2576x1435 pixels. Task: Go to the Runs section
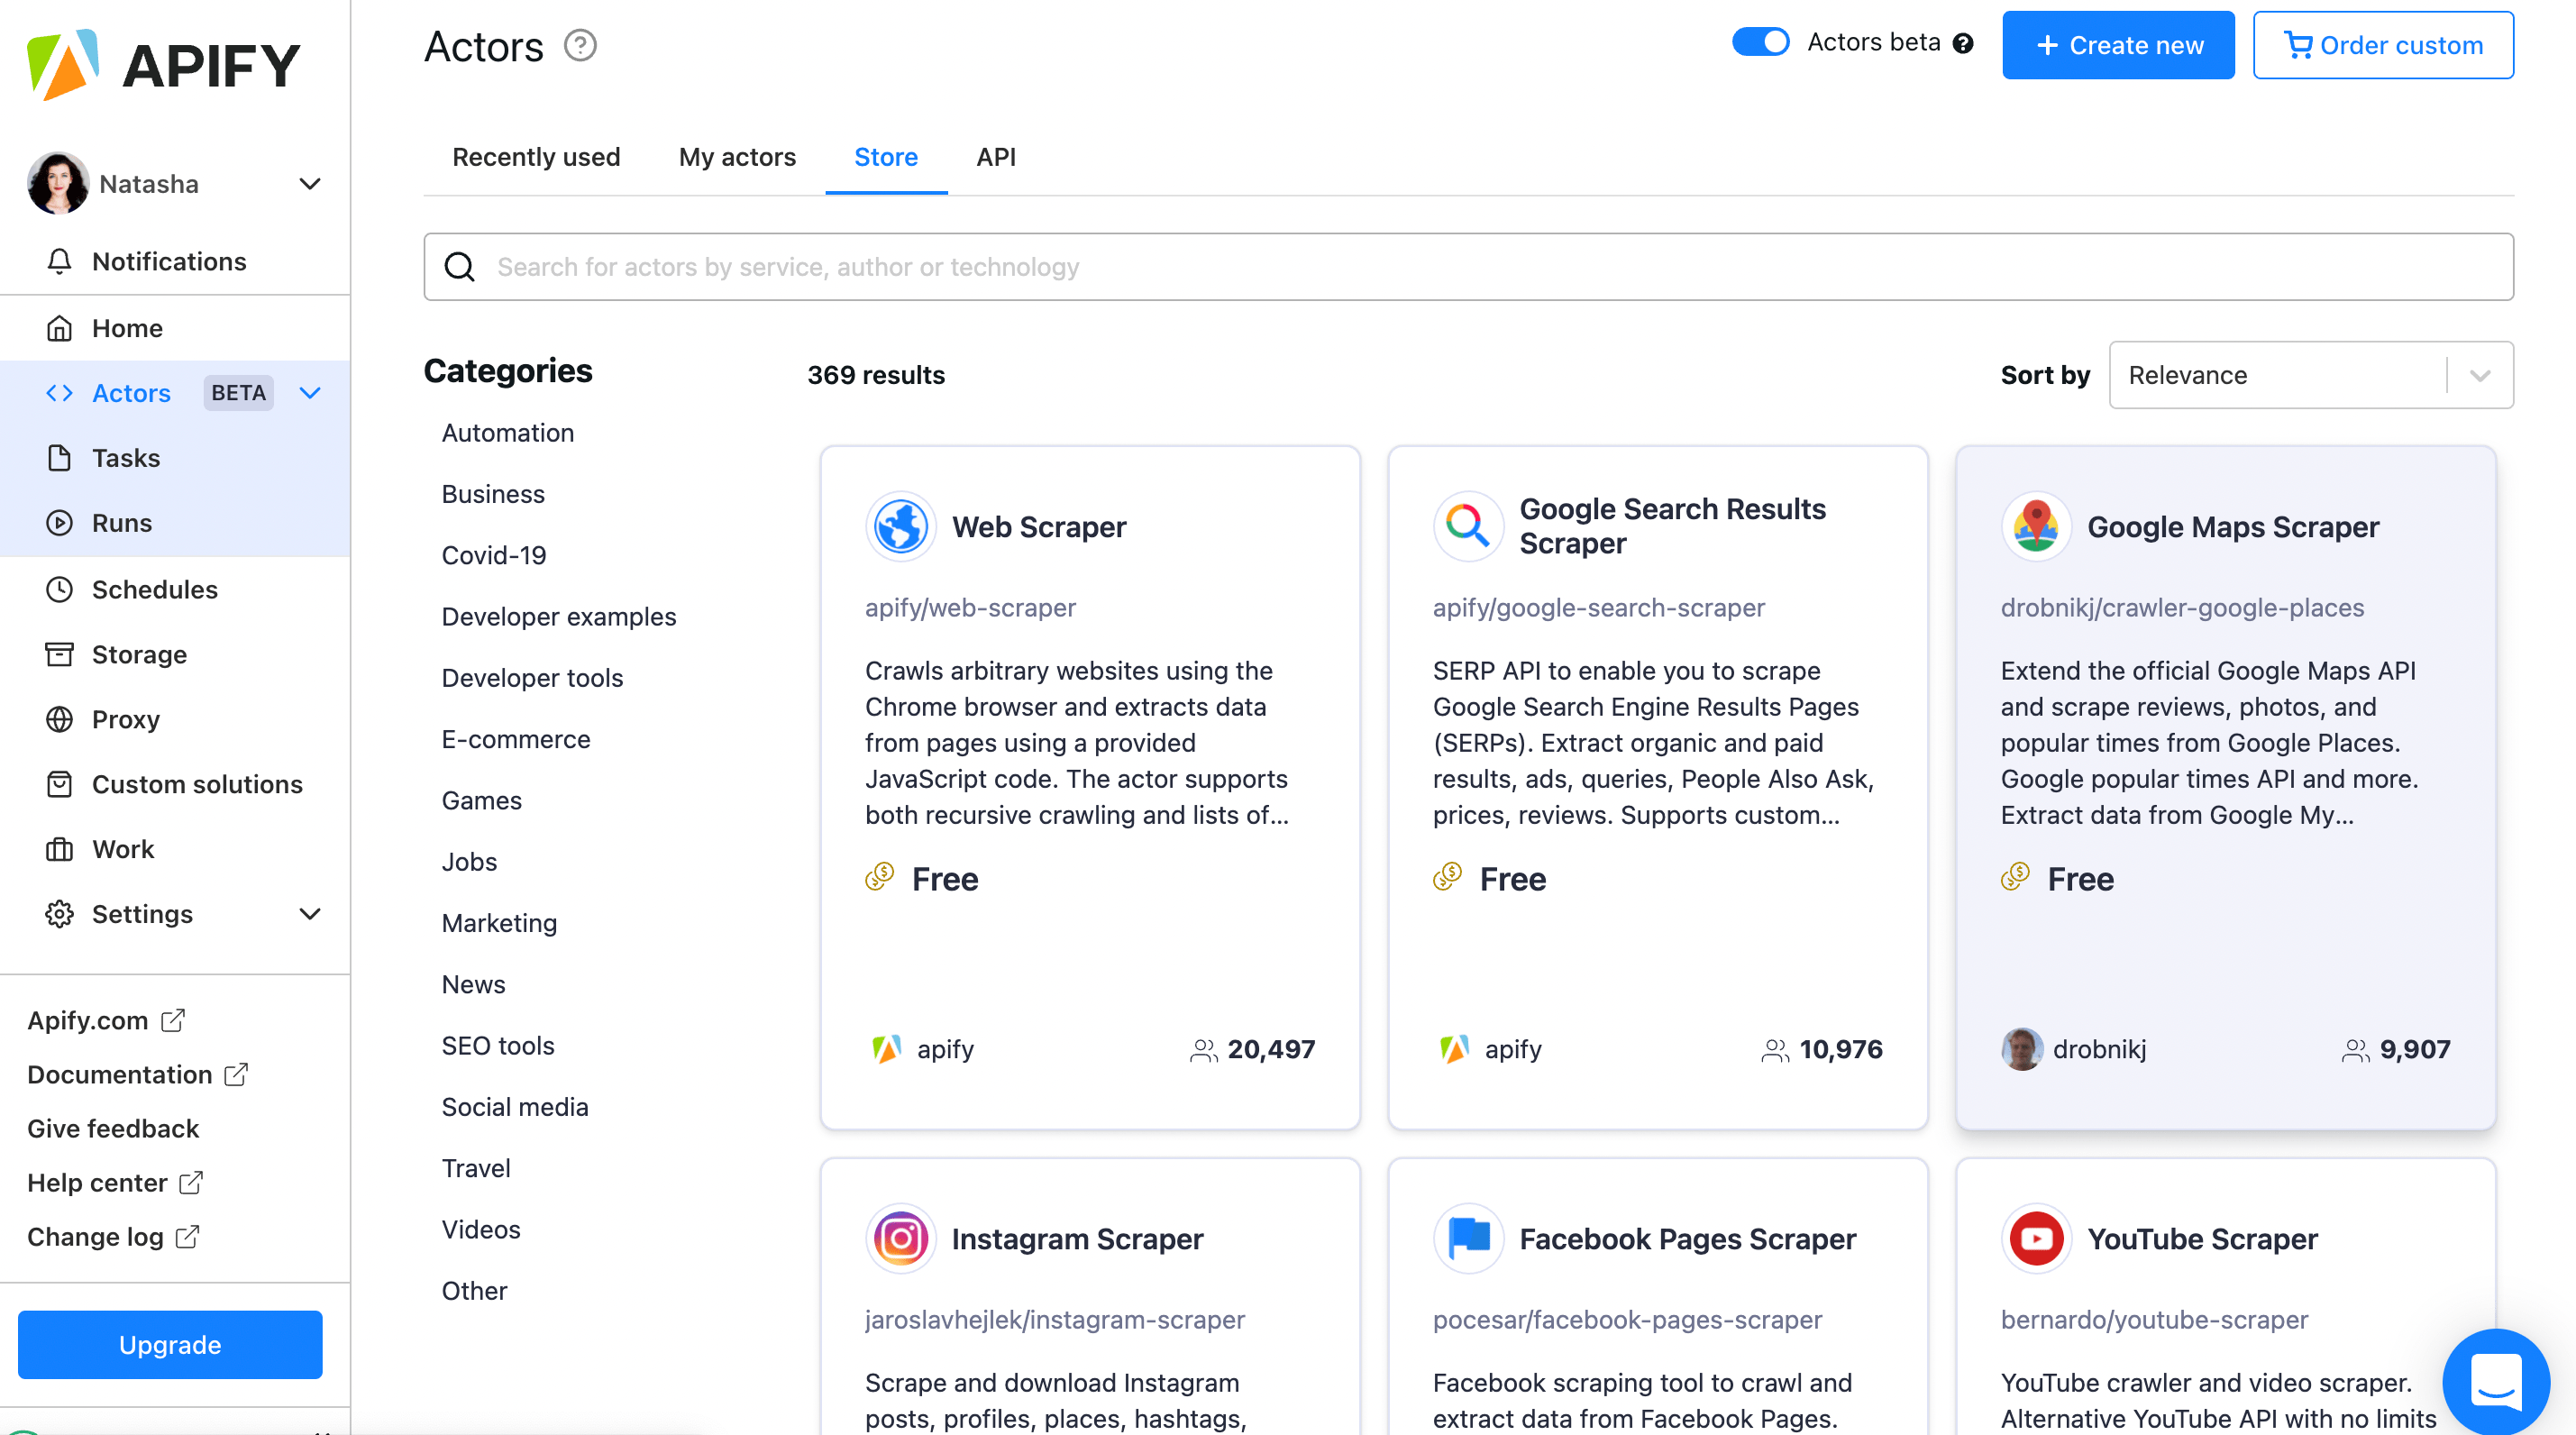click(120, 522)
